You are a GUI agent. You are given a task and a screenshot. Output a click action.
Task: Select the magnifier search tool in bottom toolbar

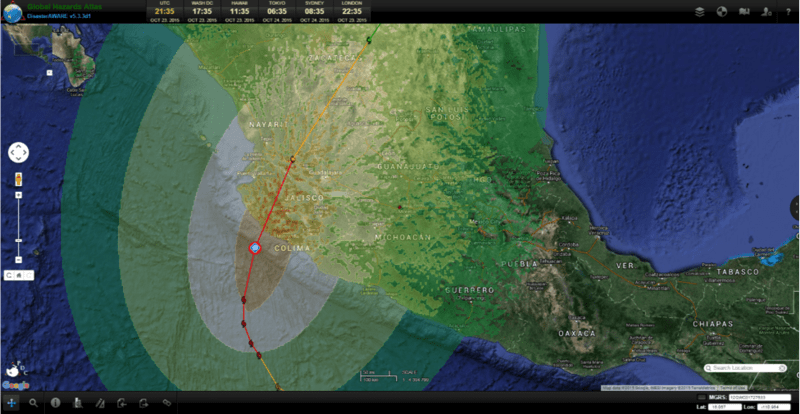click(x=34, y=403)
